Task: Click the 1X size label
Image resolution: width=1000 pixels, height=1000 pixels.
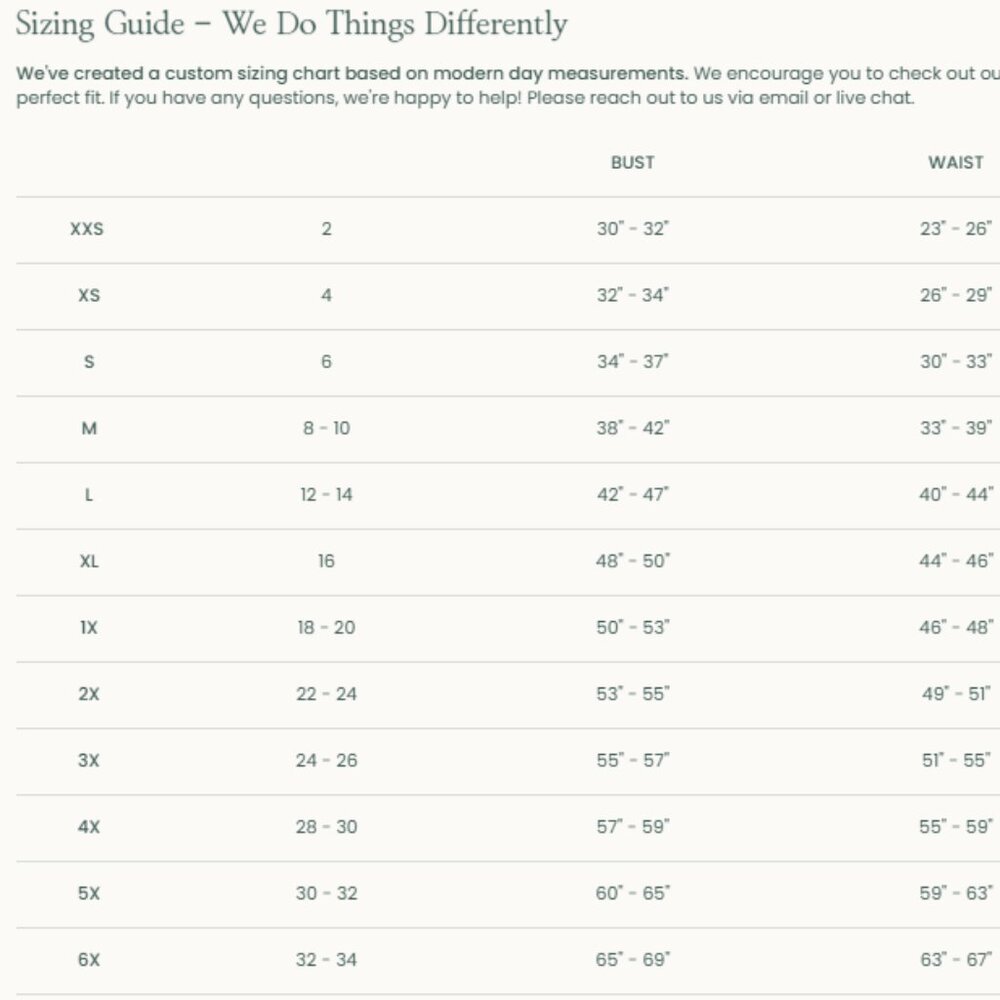Action: pyautogui.click(x=89, y=627)
